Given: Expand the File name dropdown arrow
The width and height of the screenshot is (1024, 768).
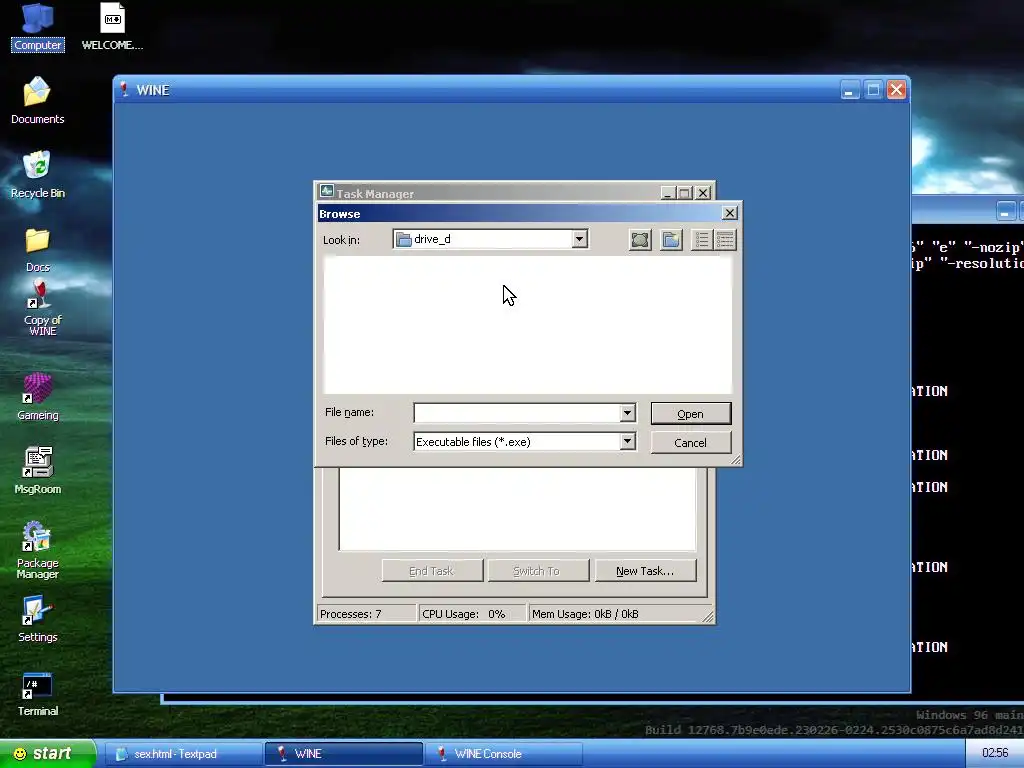Looking at the screenshot, I should click(x=627, y=413).
